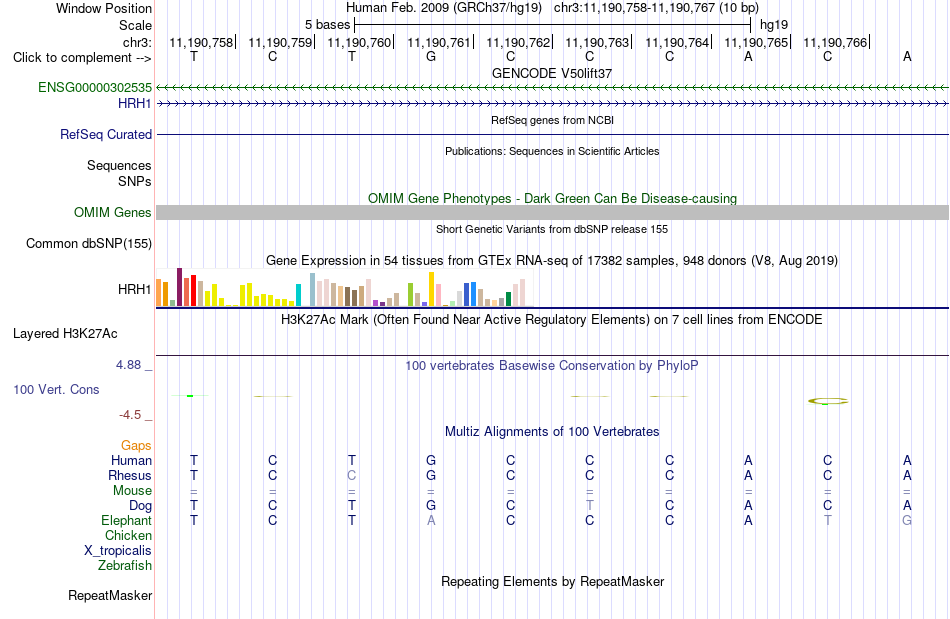Viewport: 950px width, 619px height.
Task: Click the 'GENCODE V50lift37' track title
Action: [x=552, y=73]
